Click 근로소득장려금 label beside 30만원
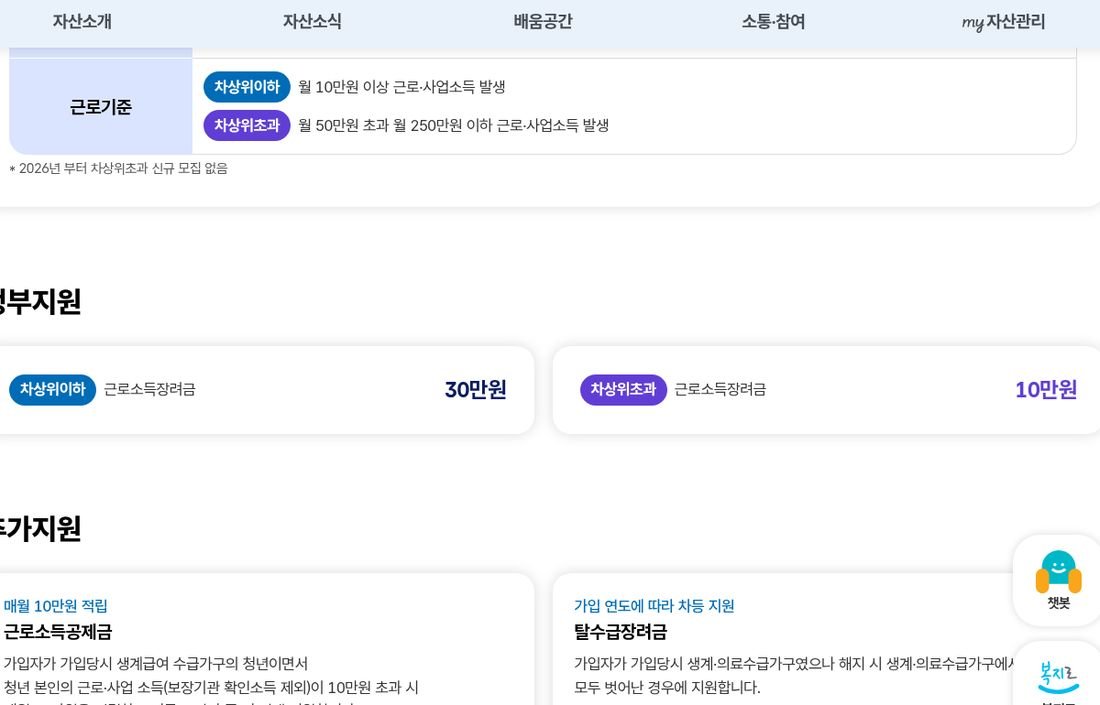Image resolution: width=1100 pixels, height=705 pixels. (x=149, y=389)
